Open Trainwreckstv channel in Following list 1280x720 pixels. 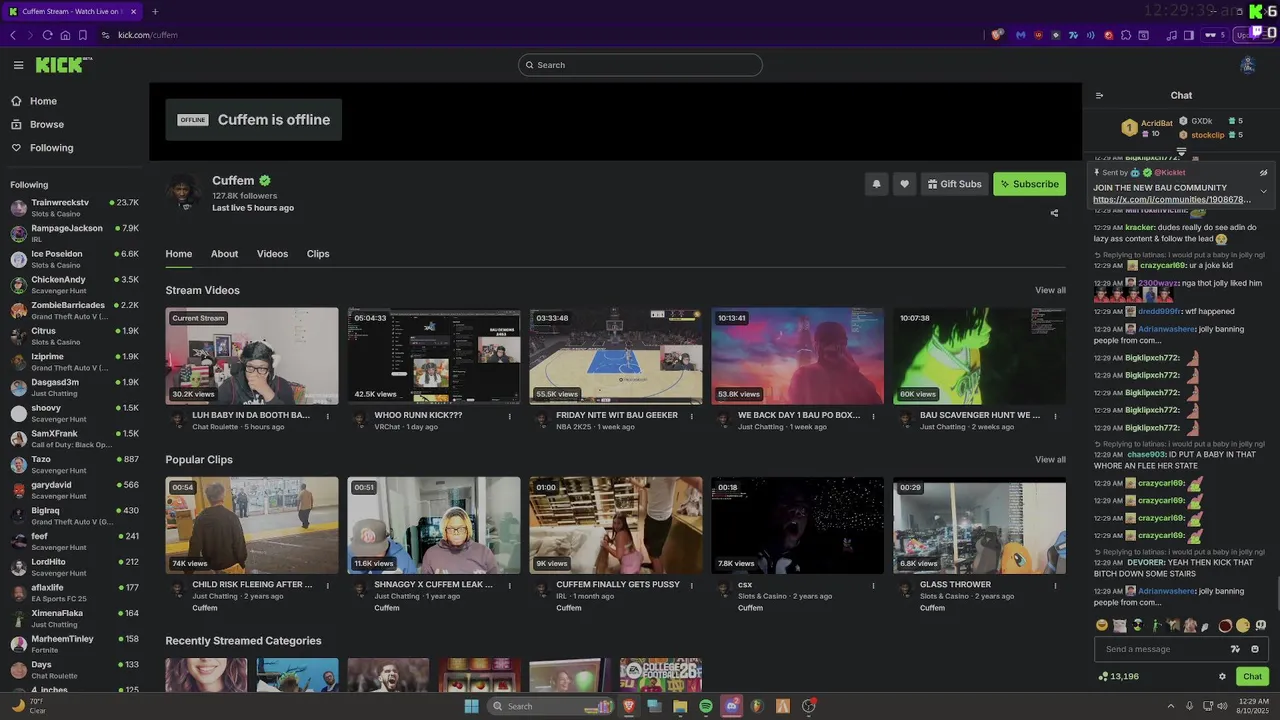74,208
